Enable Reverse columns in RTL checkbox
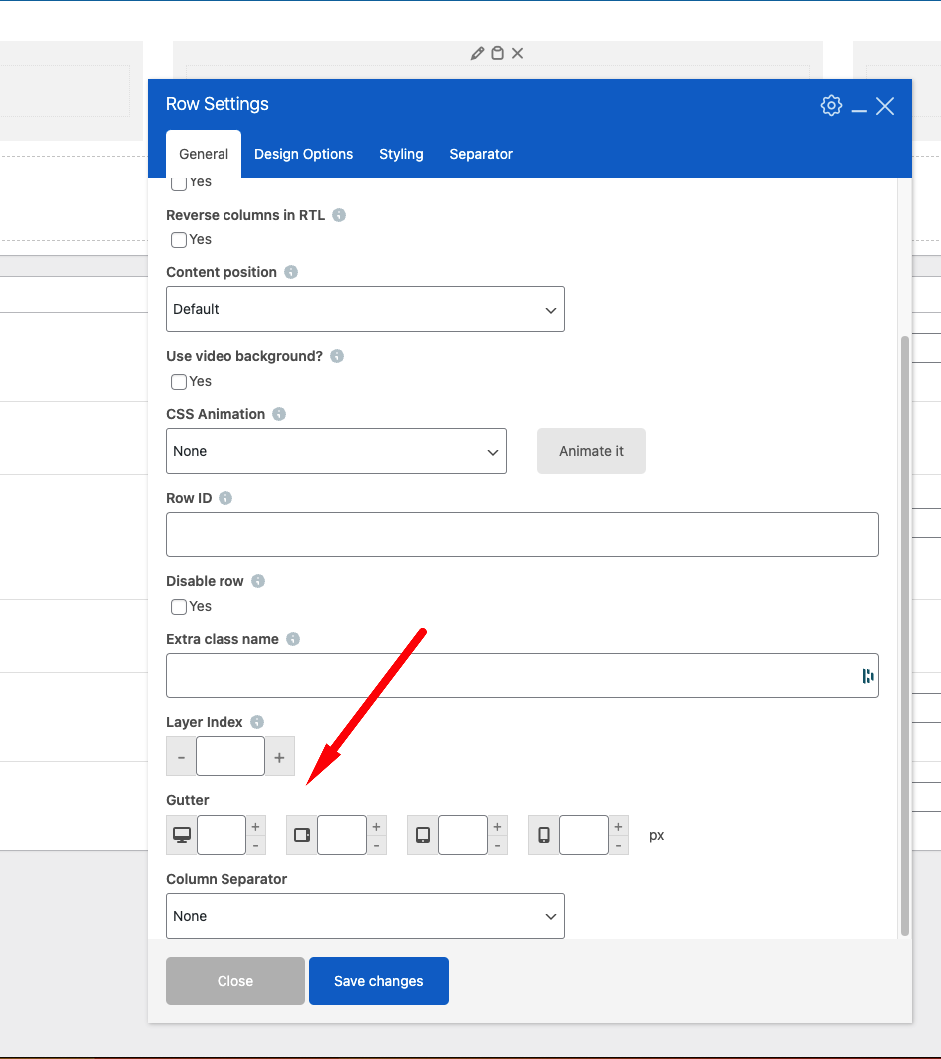Screen dimensions: 941x1059 point(179,240)
